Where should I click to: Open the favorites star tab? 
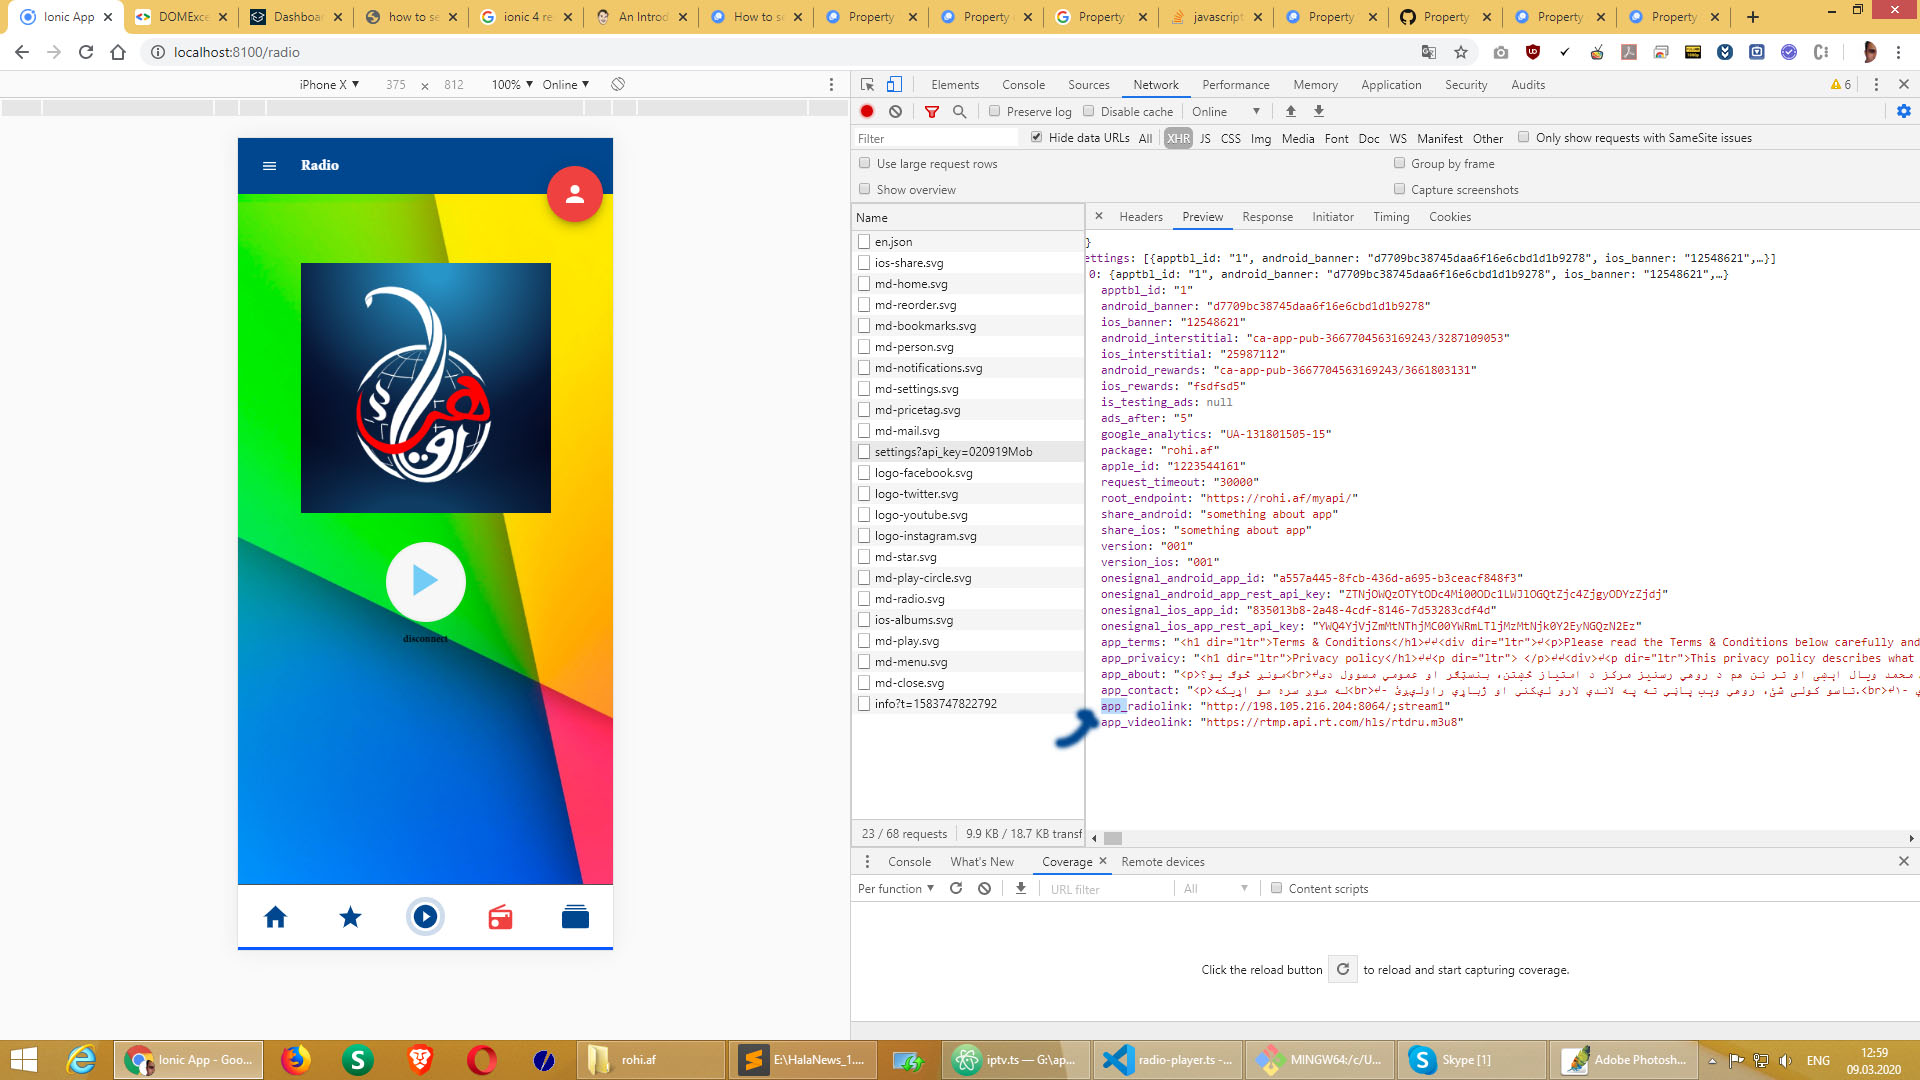tap(350, 917)
